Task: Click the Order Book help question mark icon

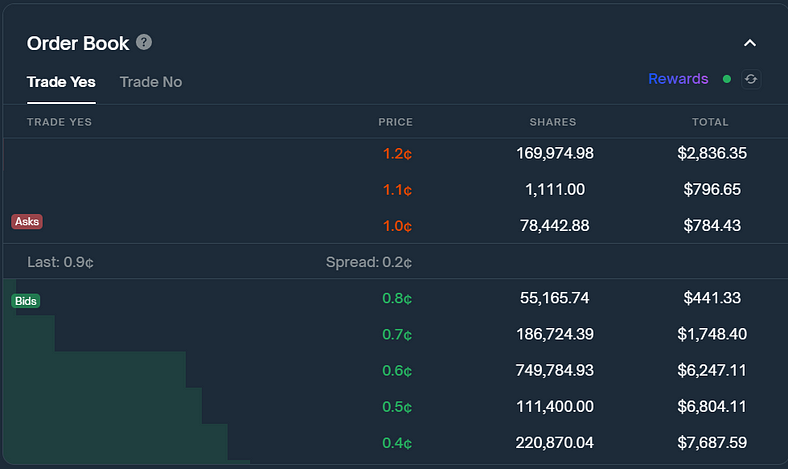Action: pyautogui.click(x=145, y=43)
